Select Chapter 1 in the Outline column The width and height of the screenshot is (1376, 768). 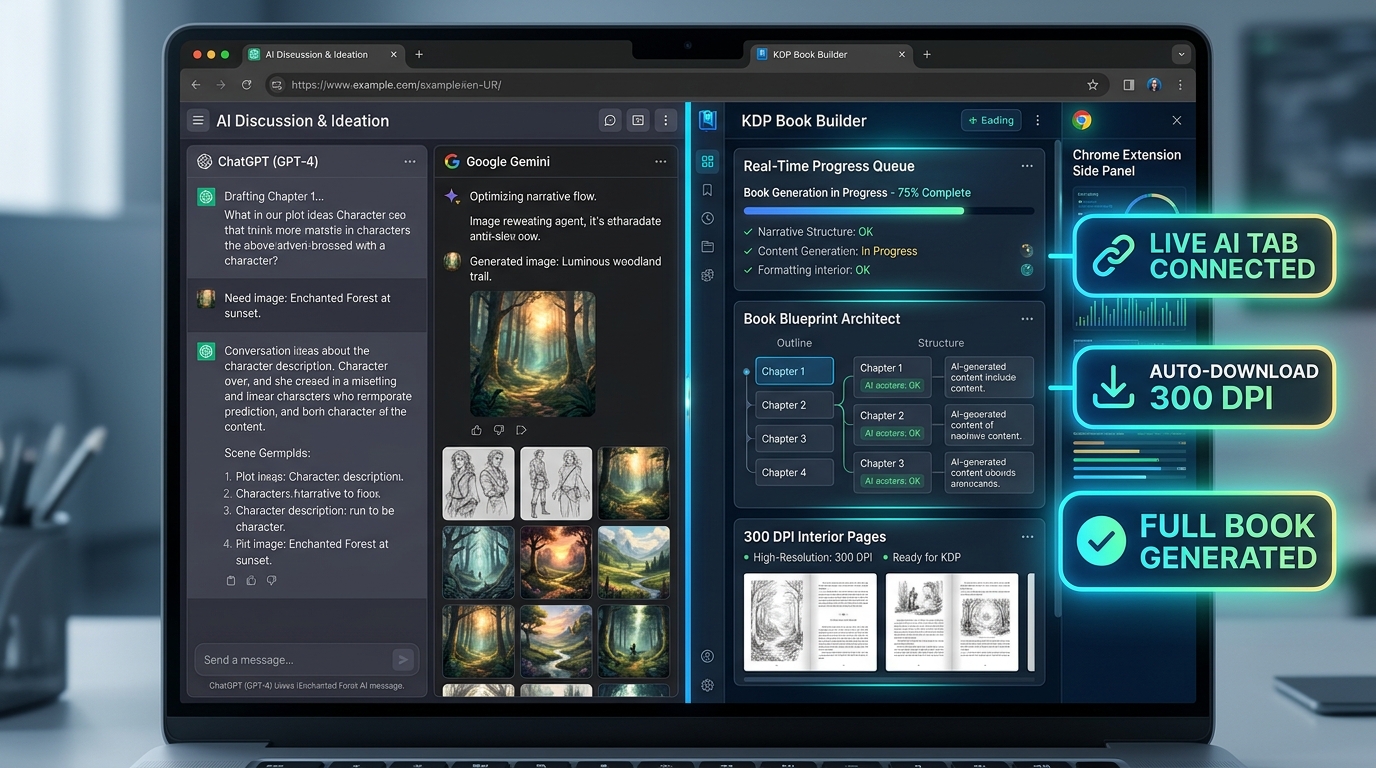coord(794,371)
